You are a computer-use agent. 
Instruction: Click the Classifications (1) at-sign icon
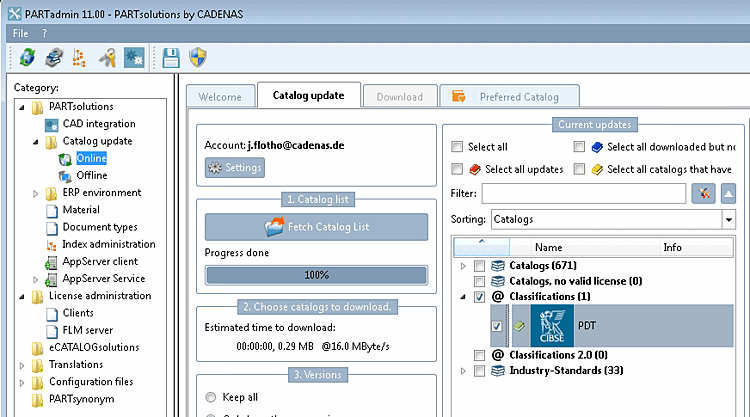[x=498, y=296]
